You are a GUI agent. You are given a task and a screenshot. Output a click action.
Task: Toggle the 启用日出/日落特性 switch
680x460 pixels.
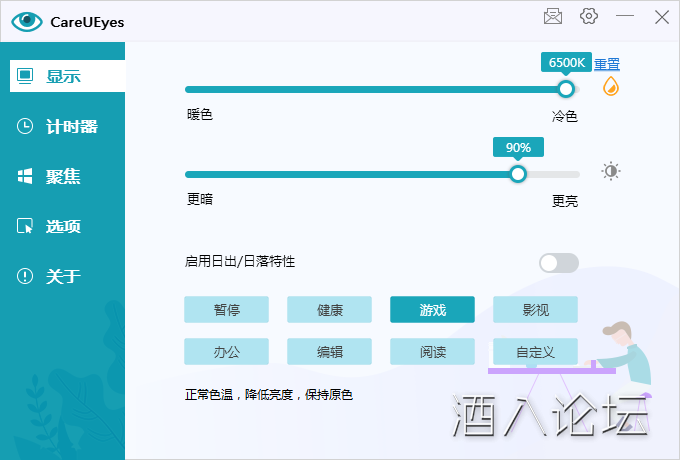[558, 262]
